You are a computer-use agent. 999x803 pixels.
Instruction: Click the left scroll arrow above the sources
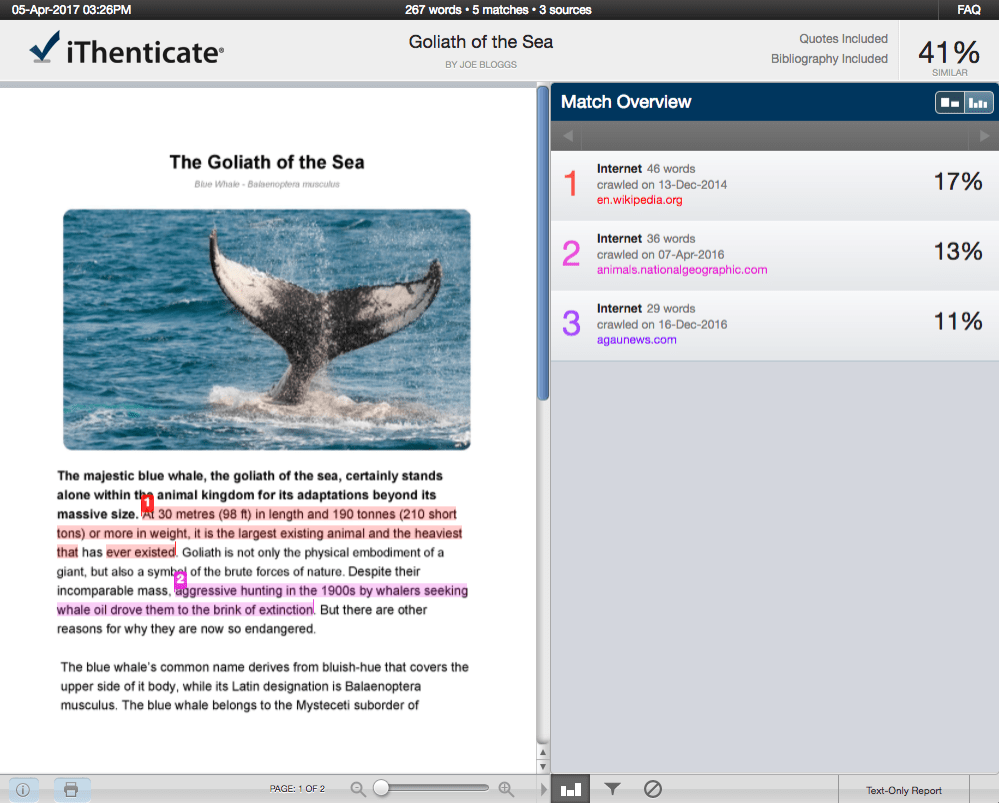click(566, 135)
